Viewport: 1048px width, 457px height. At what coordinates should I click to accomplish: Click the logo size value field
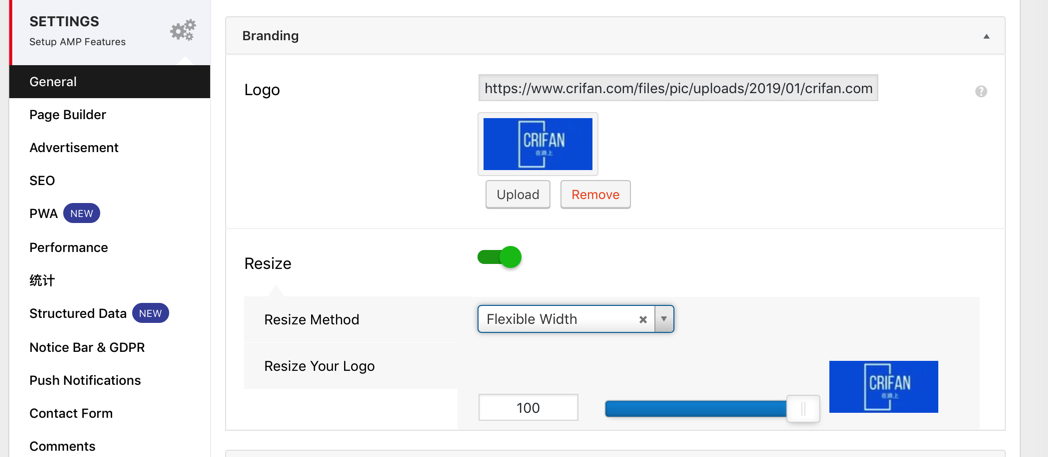tap(528, 408)
